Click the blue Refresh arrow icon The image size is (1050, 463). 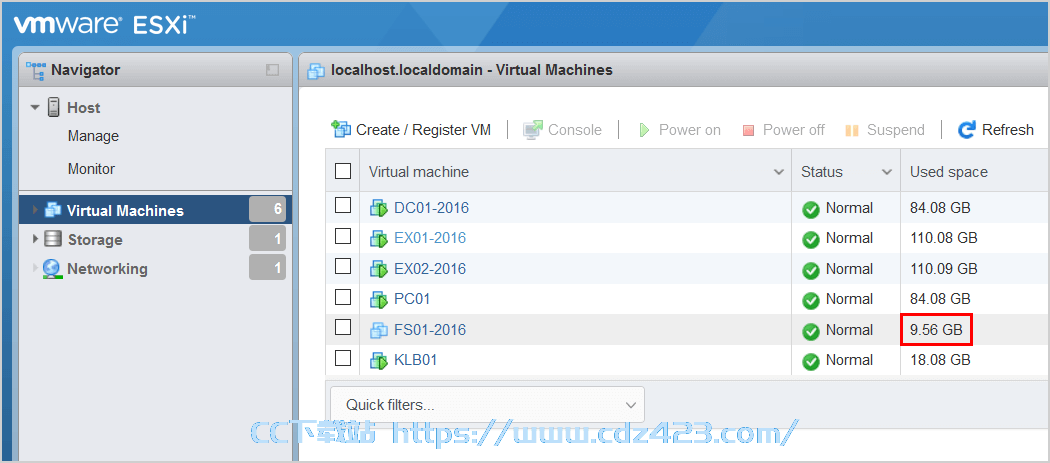click(966, 129)
